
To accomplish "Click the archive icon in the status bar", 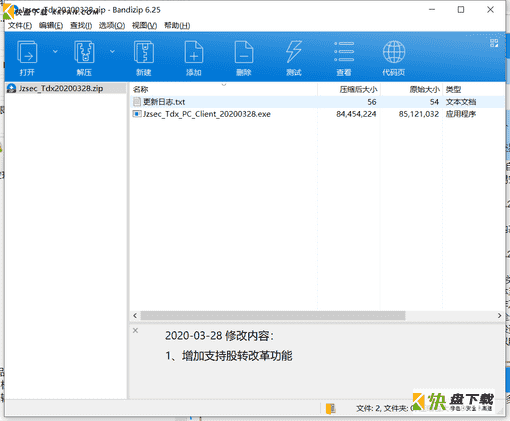I will (330, 408).
